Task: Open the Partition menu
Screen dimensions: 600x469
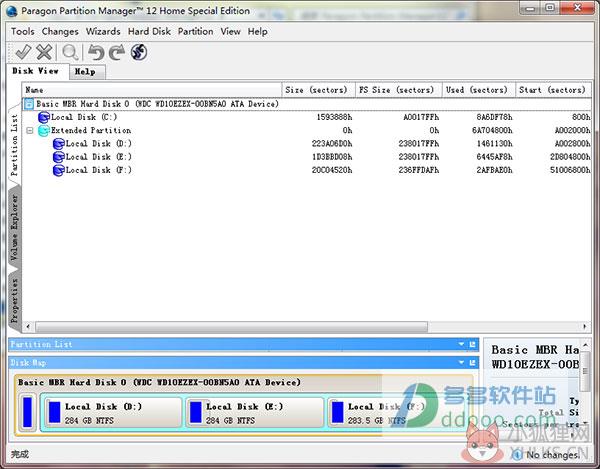Action: point(196,31)
